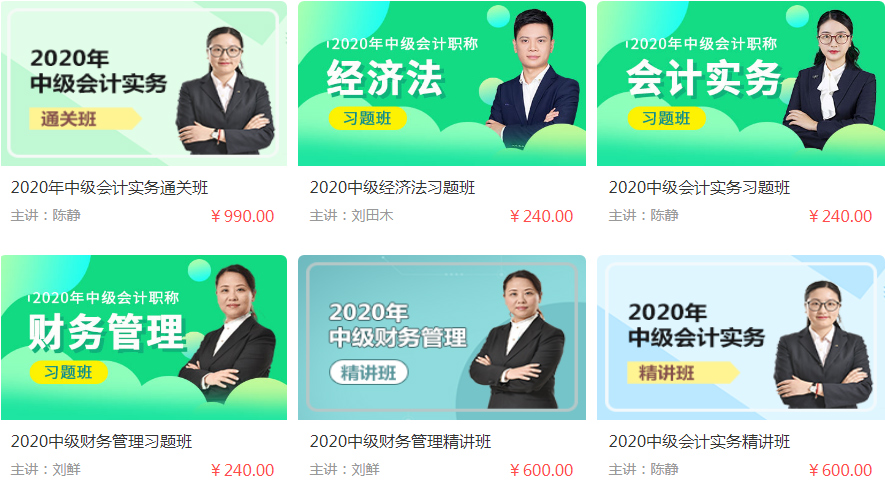Open the light blue 中级会计实务 精讲班 banner
This screenshot has width=885, height=492.
tap(741, 337)
